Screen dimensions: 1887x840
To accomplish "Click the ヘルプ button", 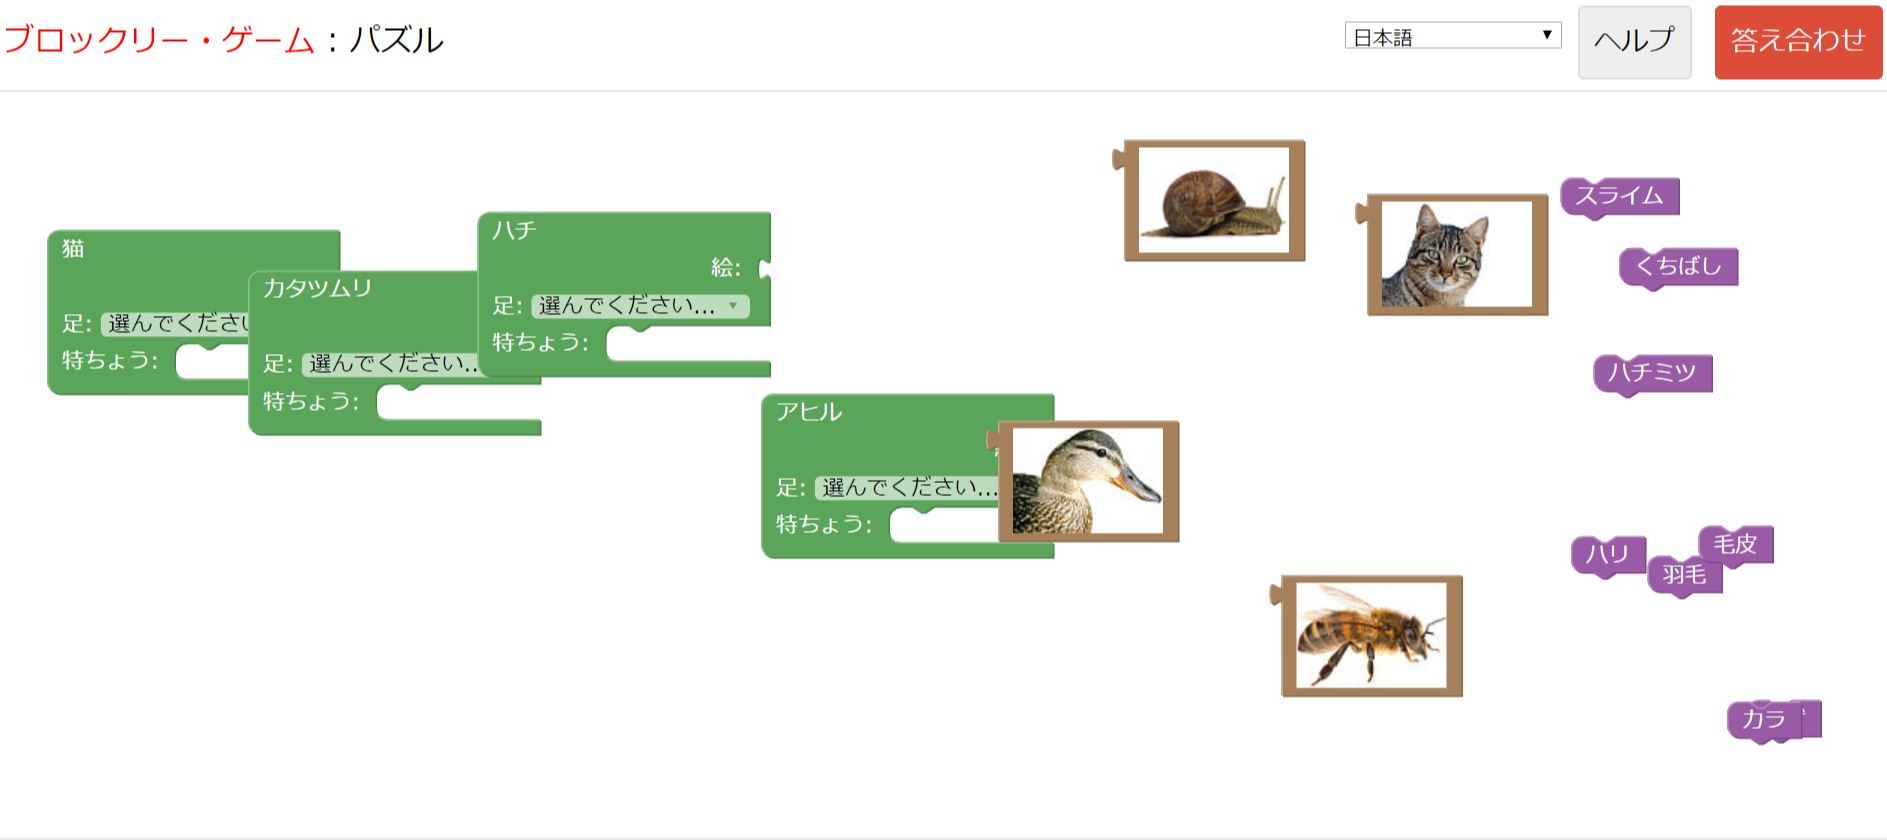I will click(1634, 42).
